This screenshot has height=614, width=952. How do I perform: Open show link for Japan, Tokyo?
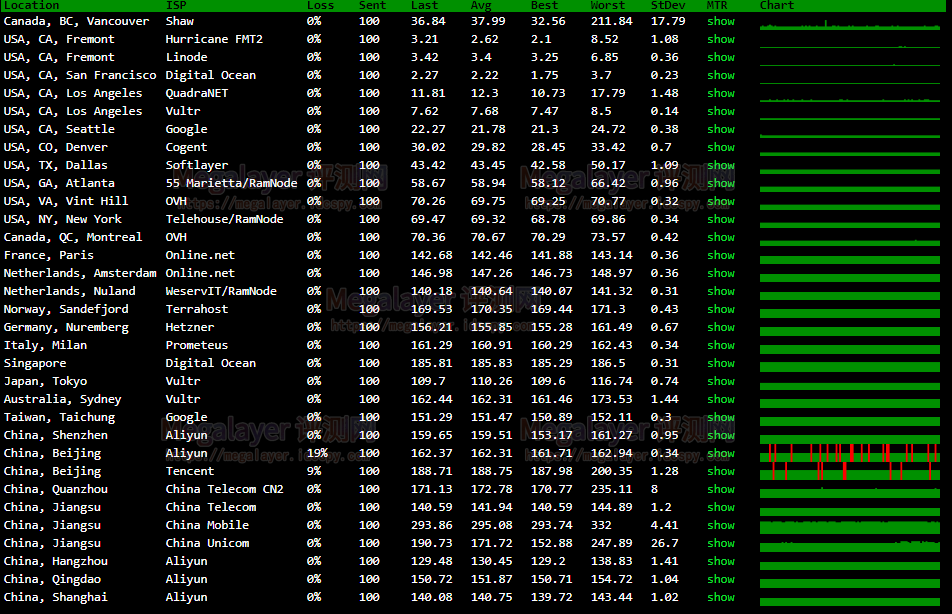(x=721, y=381)
